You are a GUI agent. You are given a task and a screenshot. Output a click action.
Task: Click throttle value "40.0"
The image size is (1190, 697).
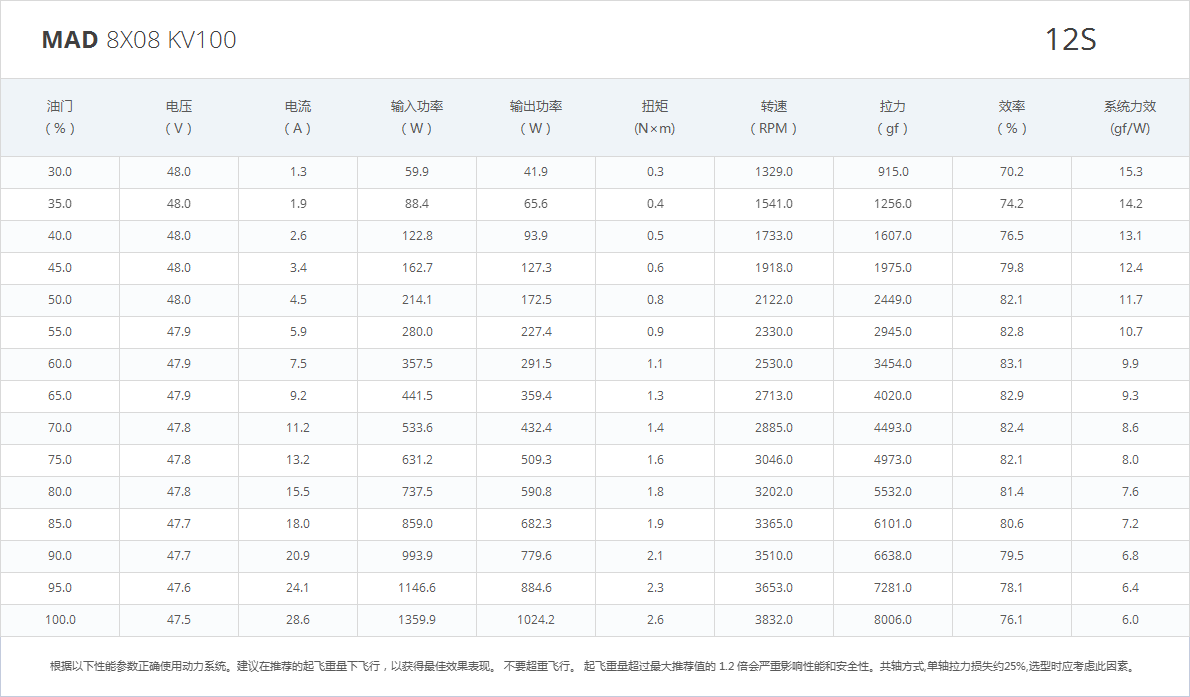click(x=60, y=235)
